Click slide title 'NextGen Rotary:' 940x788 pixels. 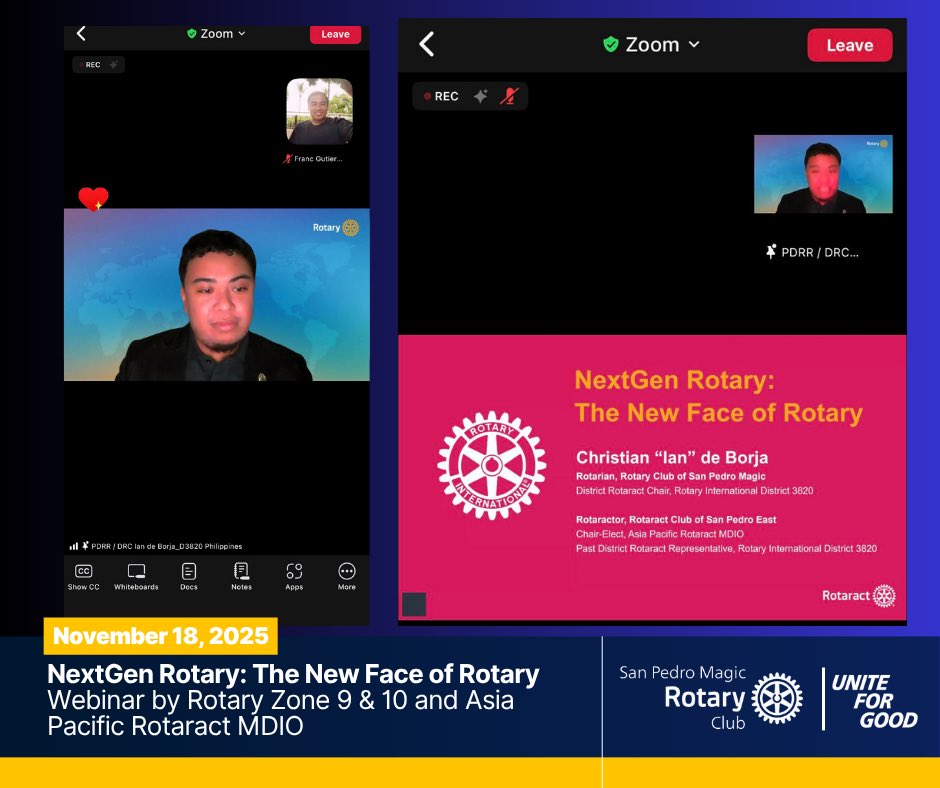tap(674, 380)
